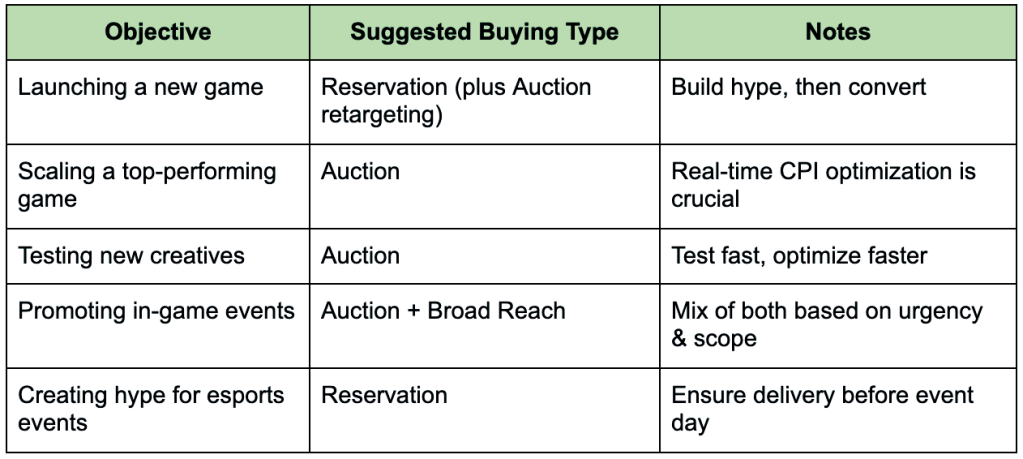The width and height of the screenshot is (1023, 459).
Task: Click the 'Real-time CPI optimization is crucial' note
Action: pos(822,184)
